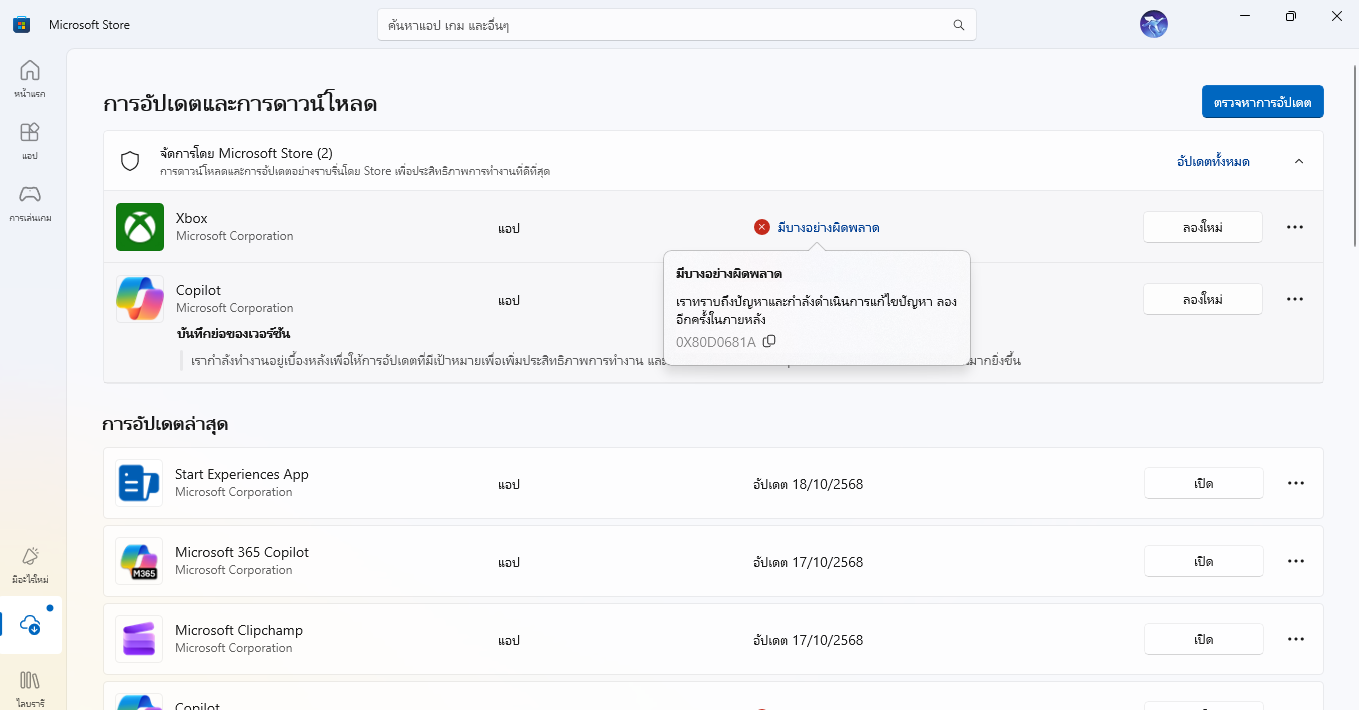
Task: Click the การอัปเดตล่าสุด section heading
Action: tap(165, 424)
